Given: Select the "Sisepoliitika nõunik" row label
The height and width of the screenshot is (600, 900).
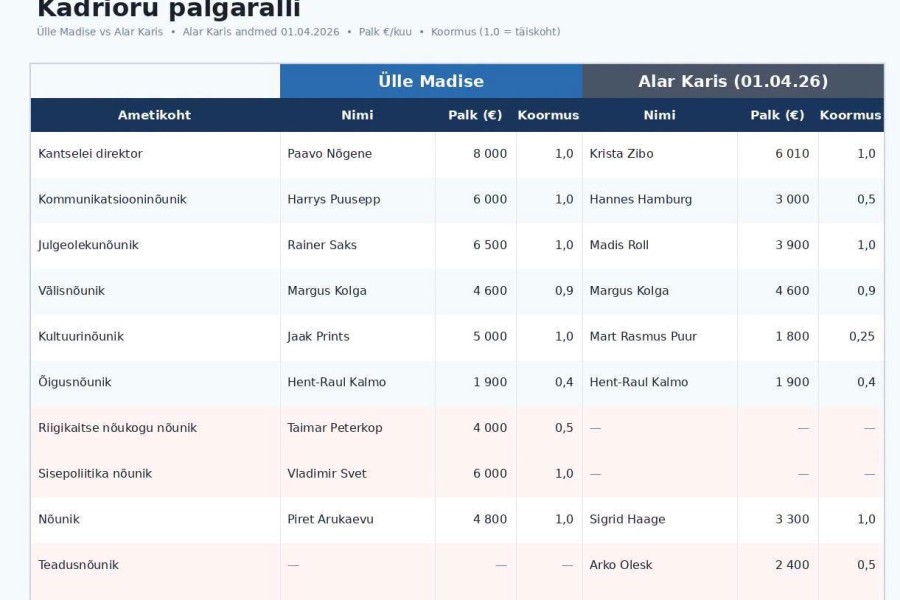Looking at the screenshot, I should tap(95, 474).
